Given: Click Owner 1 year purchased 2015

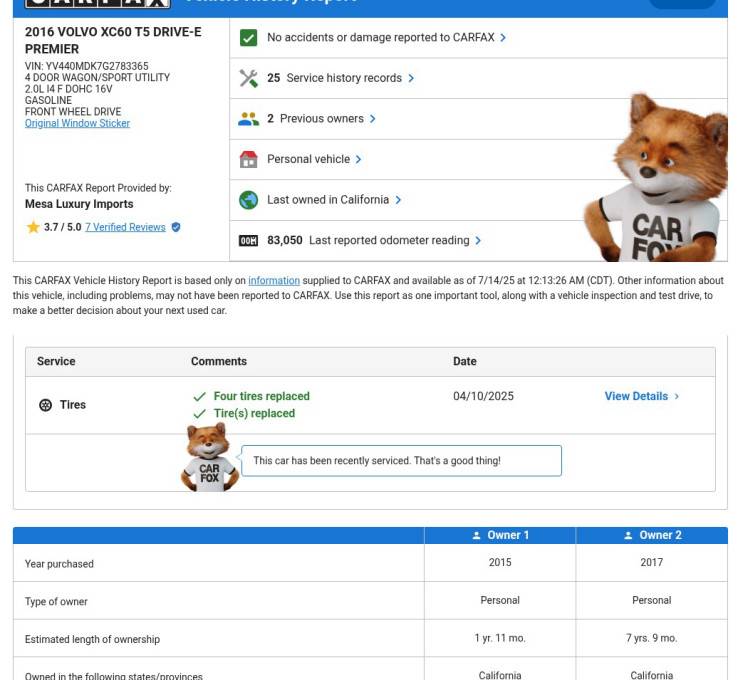Looking at the screenshot, I should tap(500, 562).
